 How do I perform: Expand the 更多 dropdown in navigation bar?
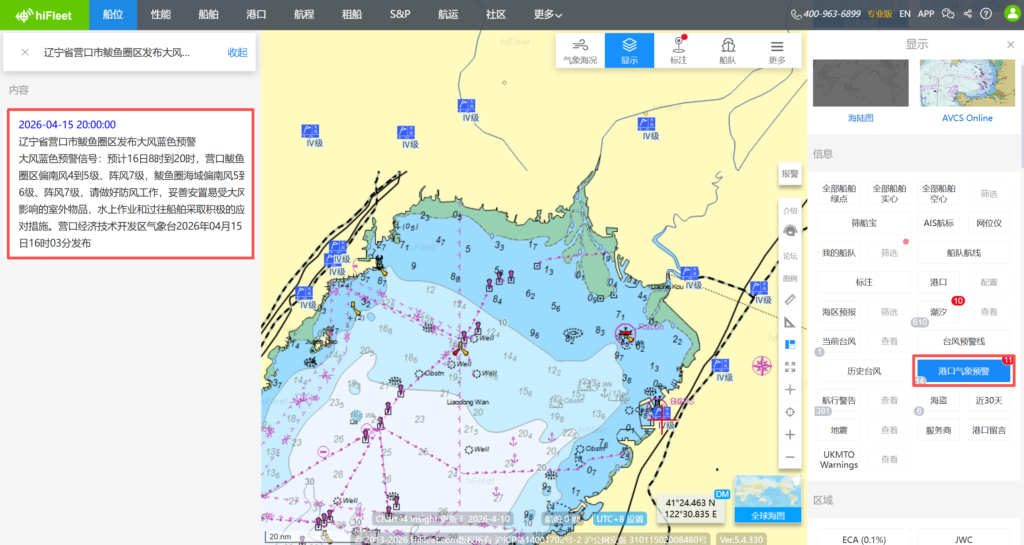pyautogui.click(x=547, y=14)
